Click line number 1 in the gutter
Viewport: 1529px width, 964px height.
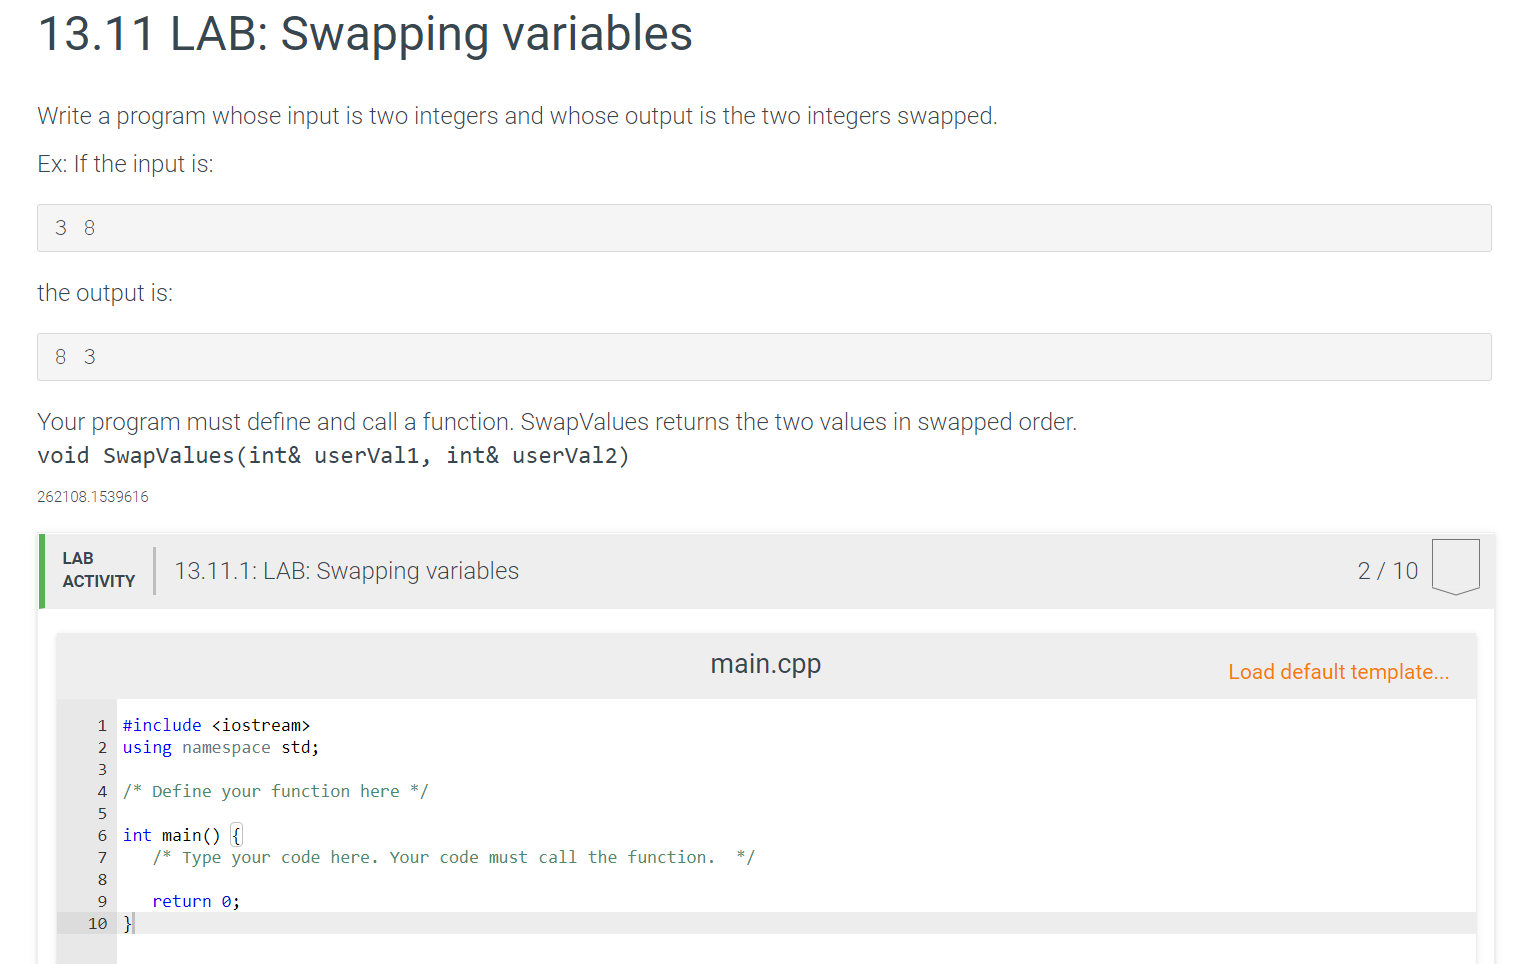tap(102, 725)
